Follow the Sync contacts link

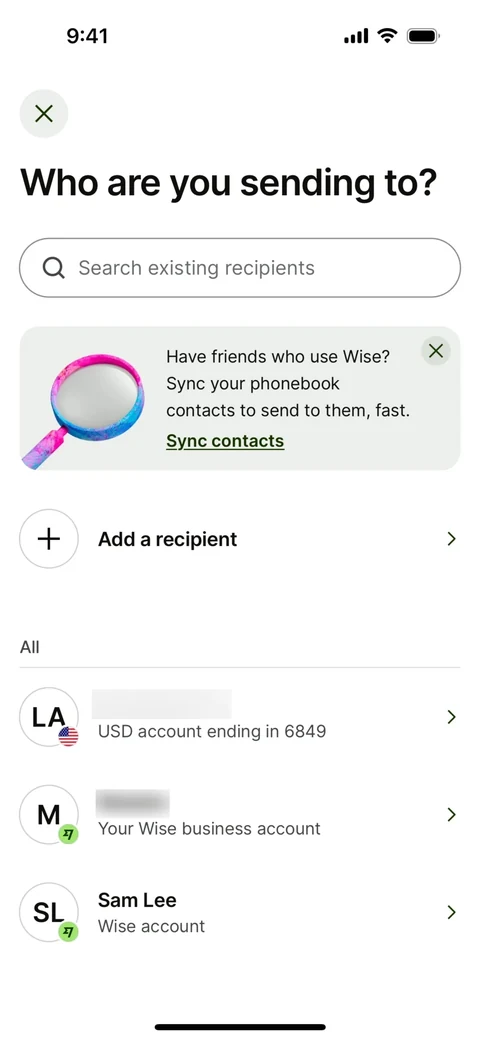(x=225, y=441)
